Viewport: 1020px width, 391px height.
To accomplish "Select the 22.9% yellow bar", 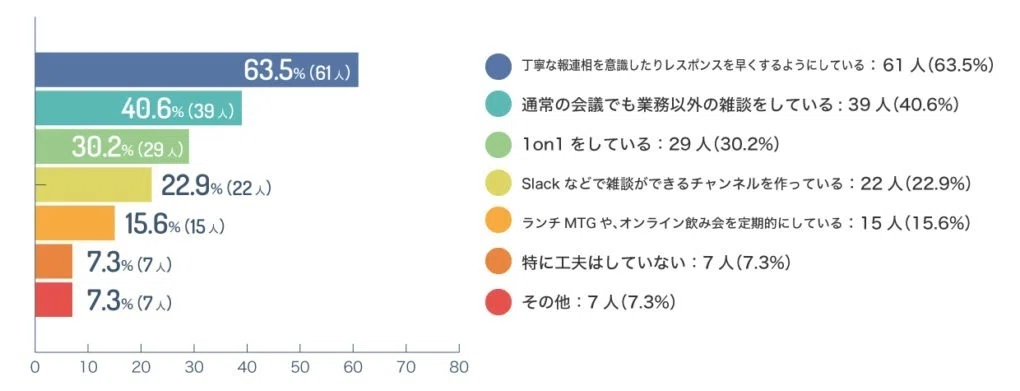I will coord(93,185).
